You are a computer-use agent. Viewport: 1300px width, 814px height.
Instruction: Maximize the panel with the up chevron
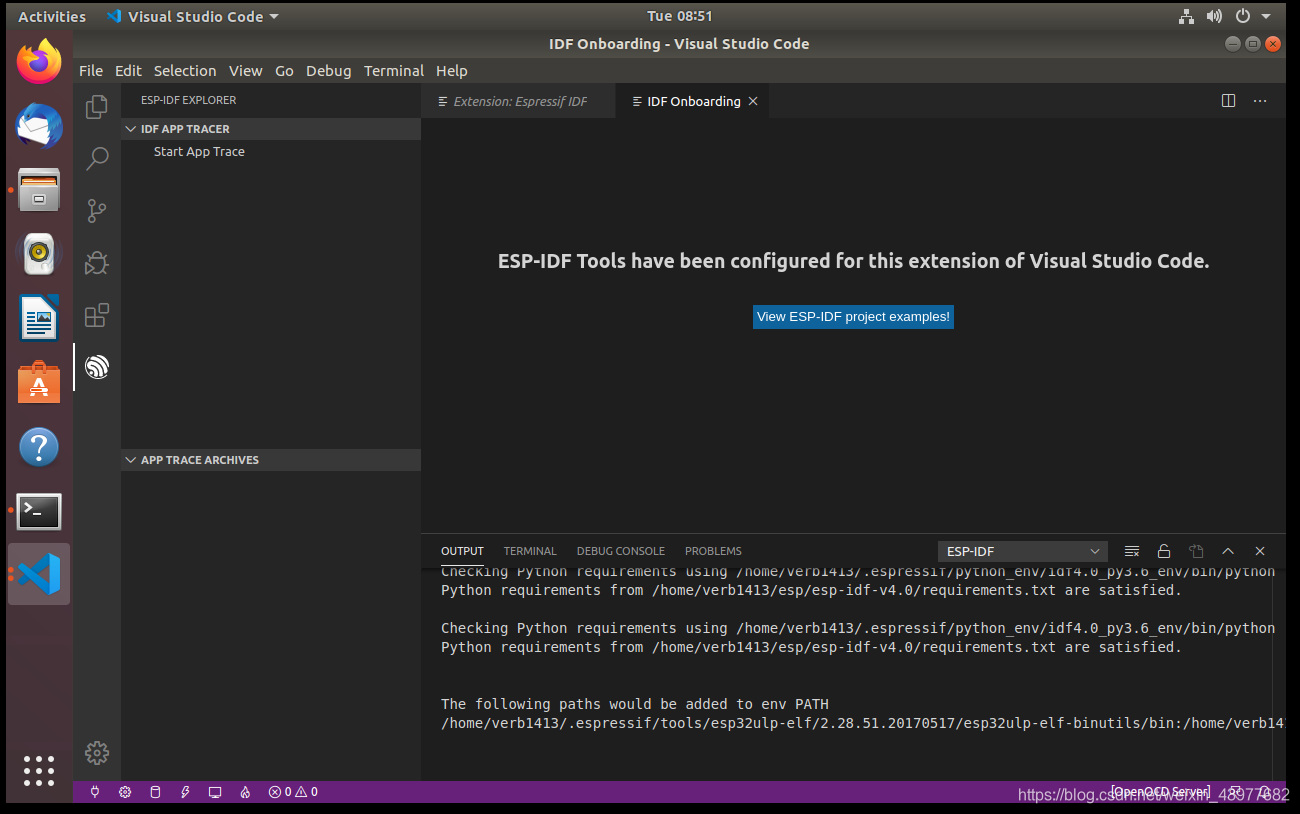coord(1228,551)
